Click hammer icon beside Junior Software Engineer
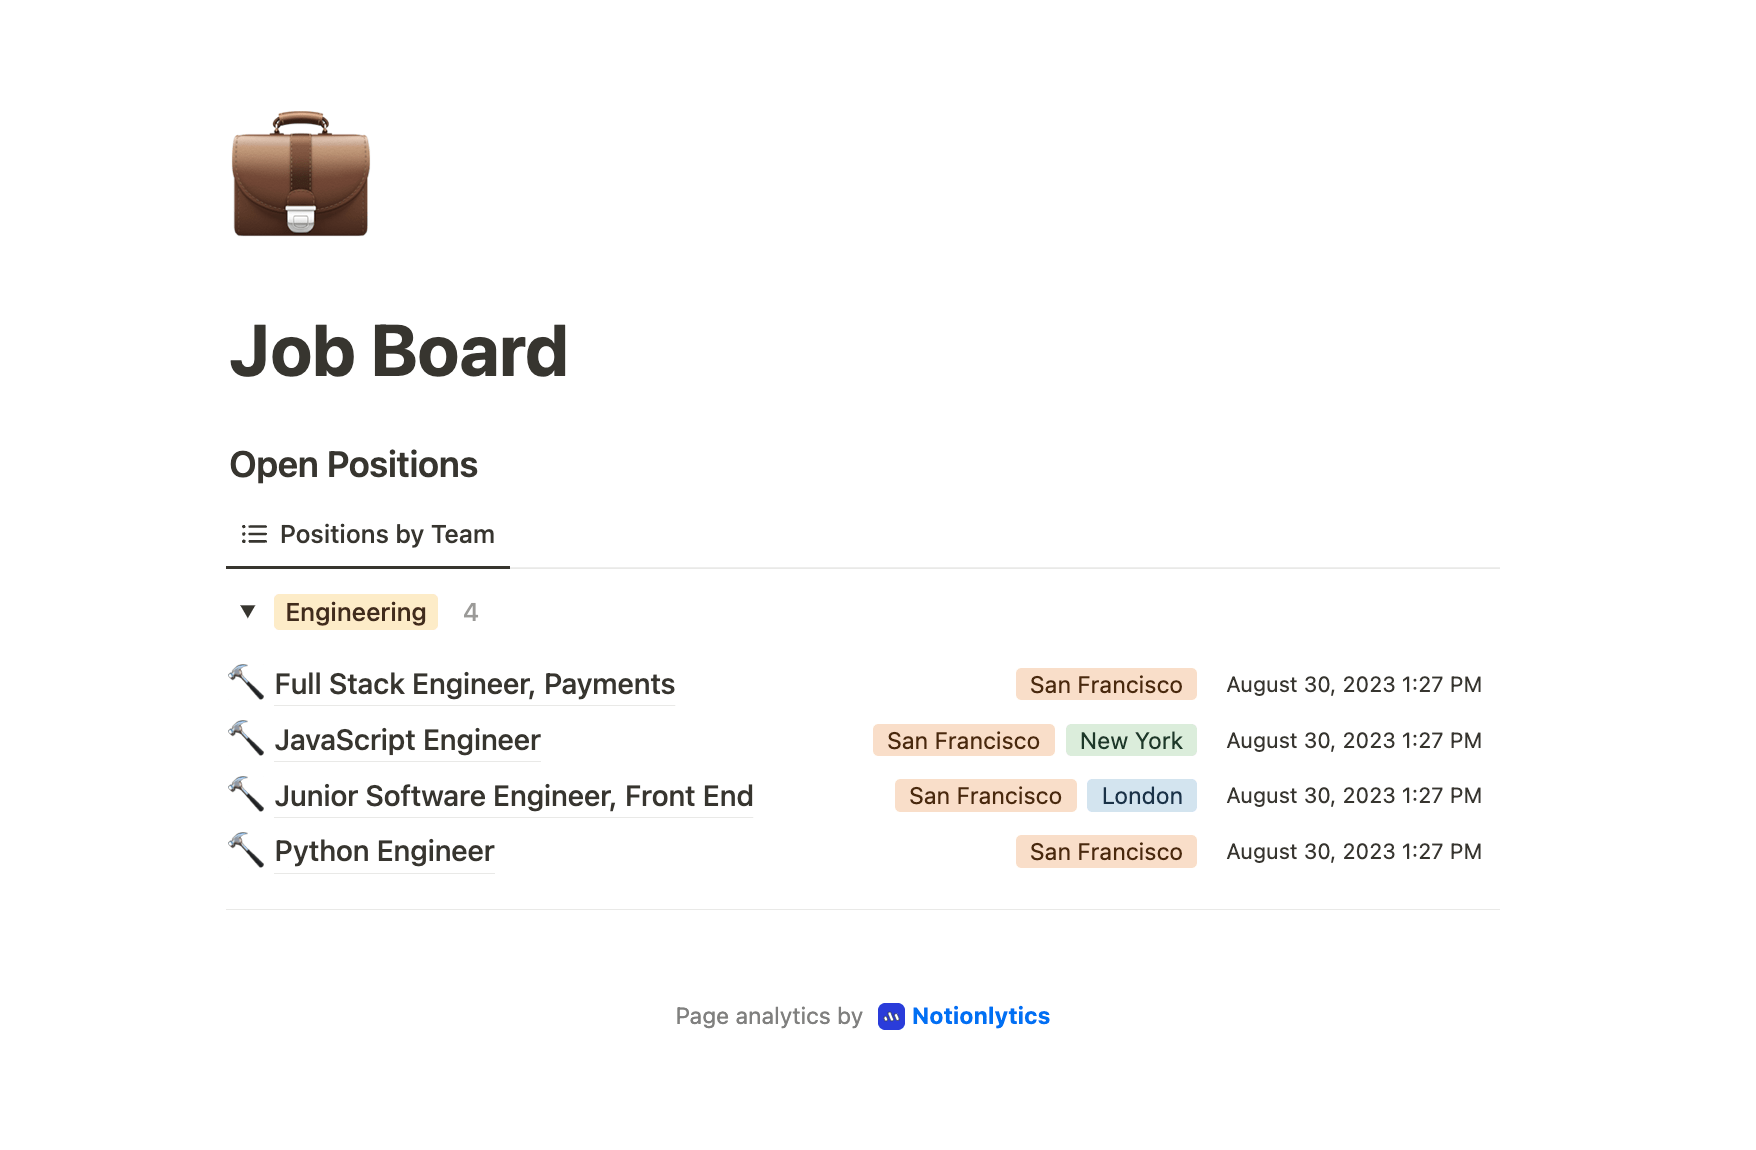The height and width of the screenshot is (1150, 1756). coord(246,795)
